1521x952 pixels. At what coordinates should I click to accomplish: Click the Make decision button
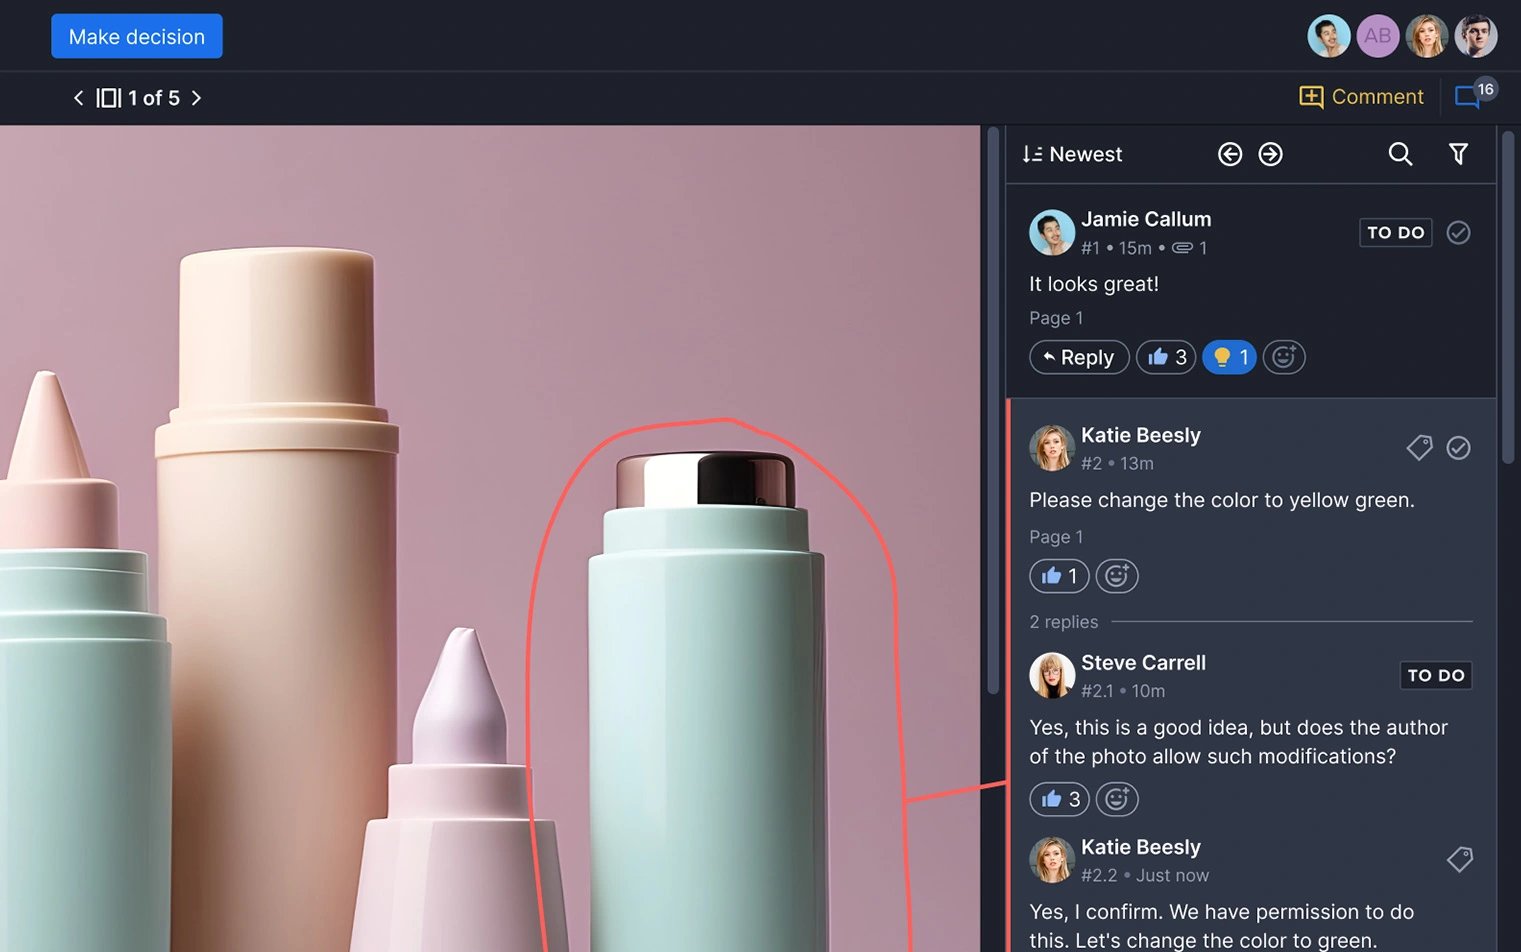(137, 36)
